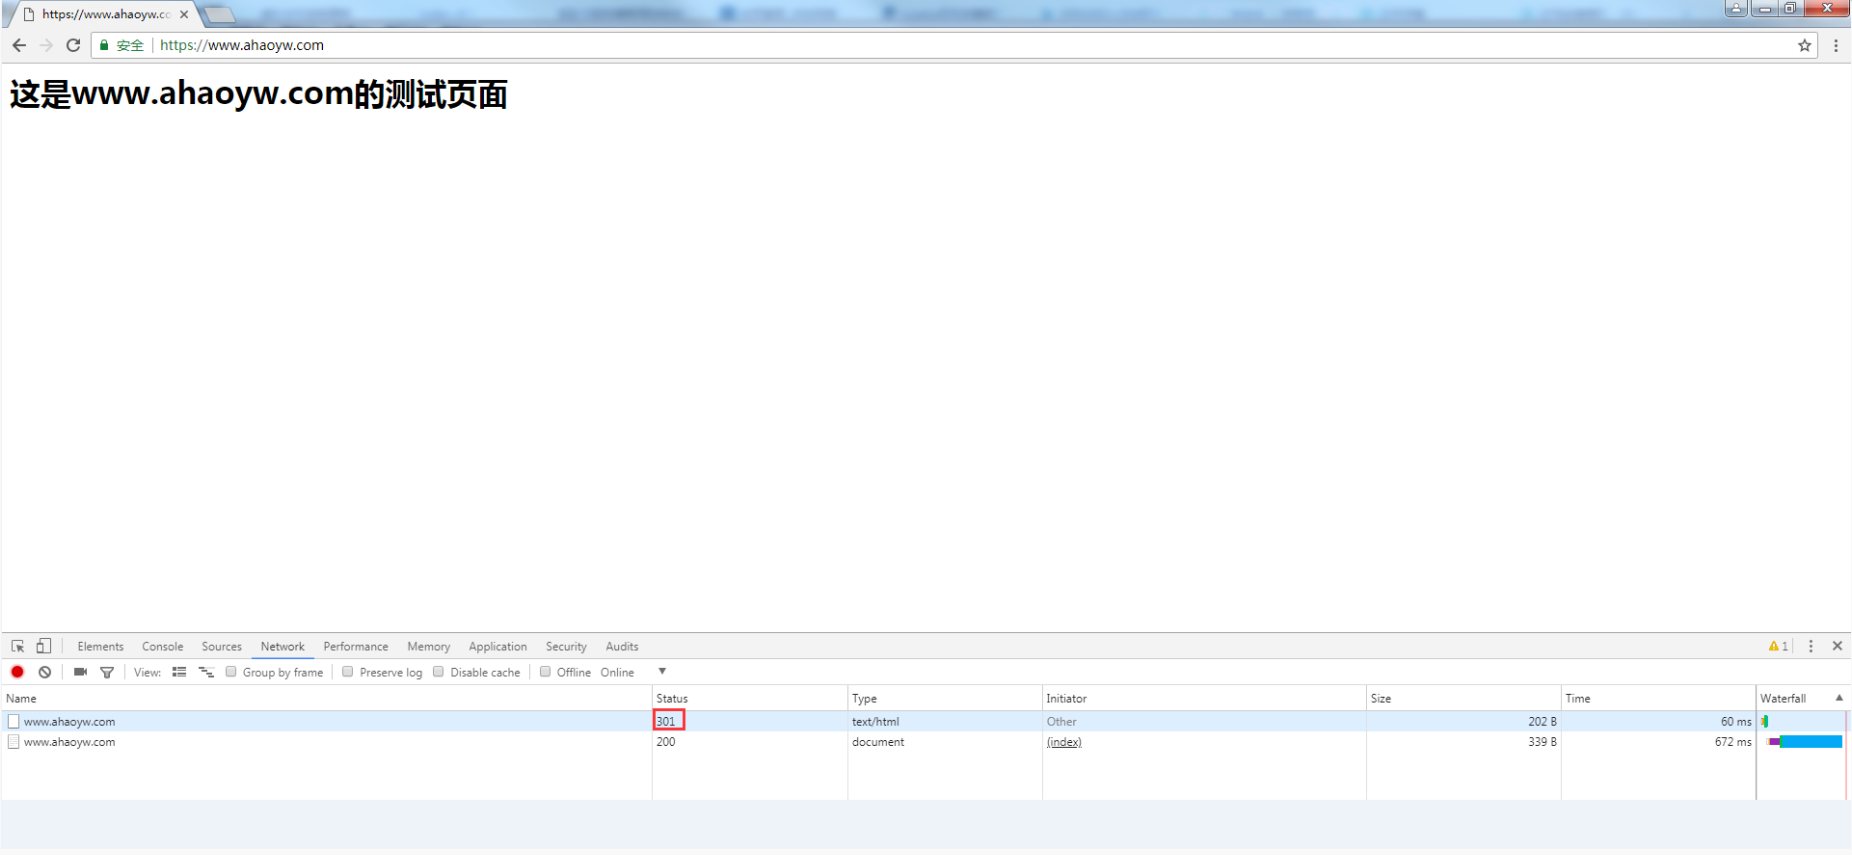Activate the inspect element picker
Image resolution: width=1852 pixels, height=855 pixels.
pyautogui.click(x=18, y=646)
